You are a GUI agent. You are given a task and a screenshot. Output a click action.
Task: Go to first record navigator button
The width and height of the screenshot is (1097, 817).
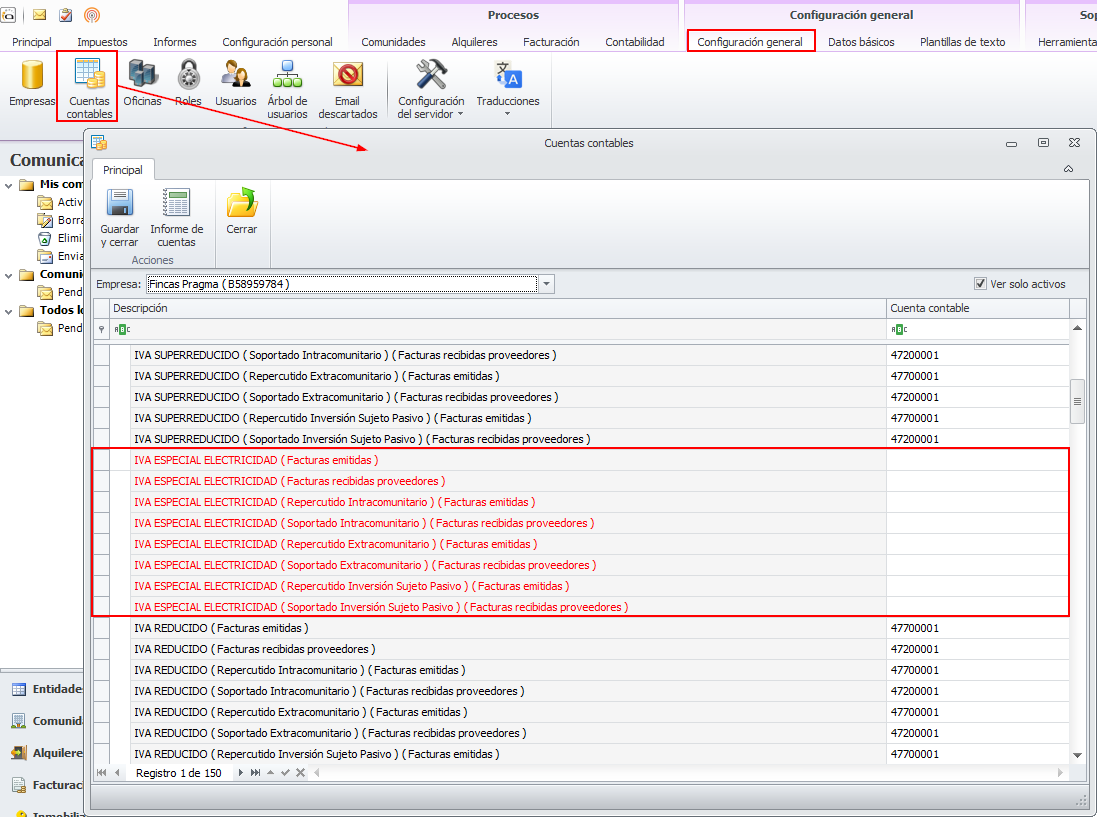[101, 772]
